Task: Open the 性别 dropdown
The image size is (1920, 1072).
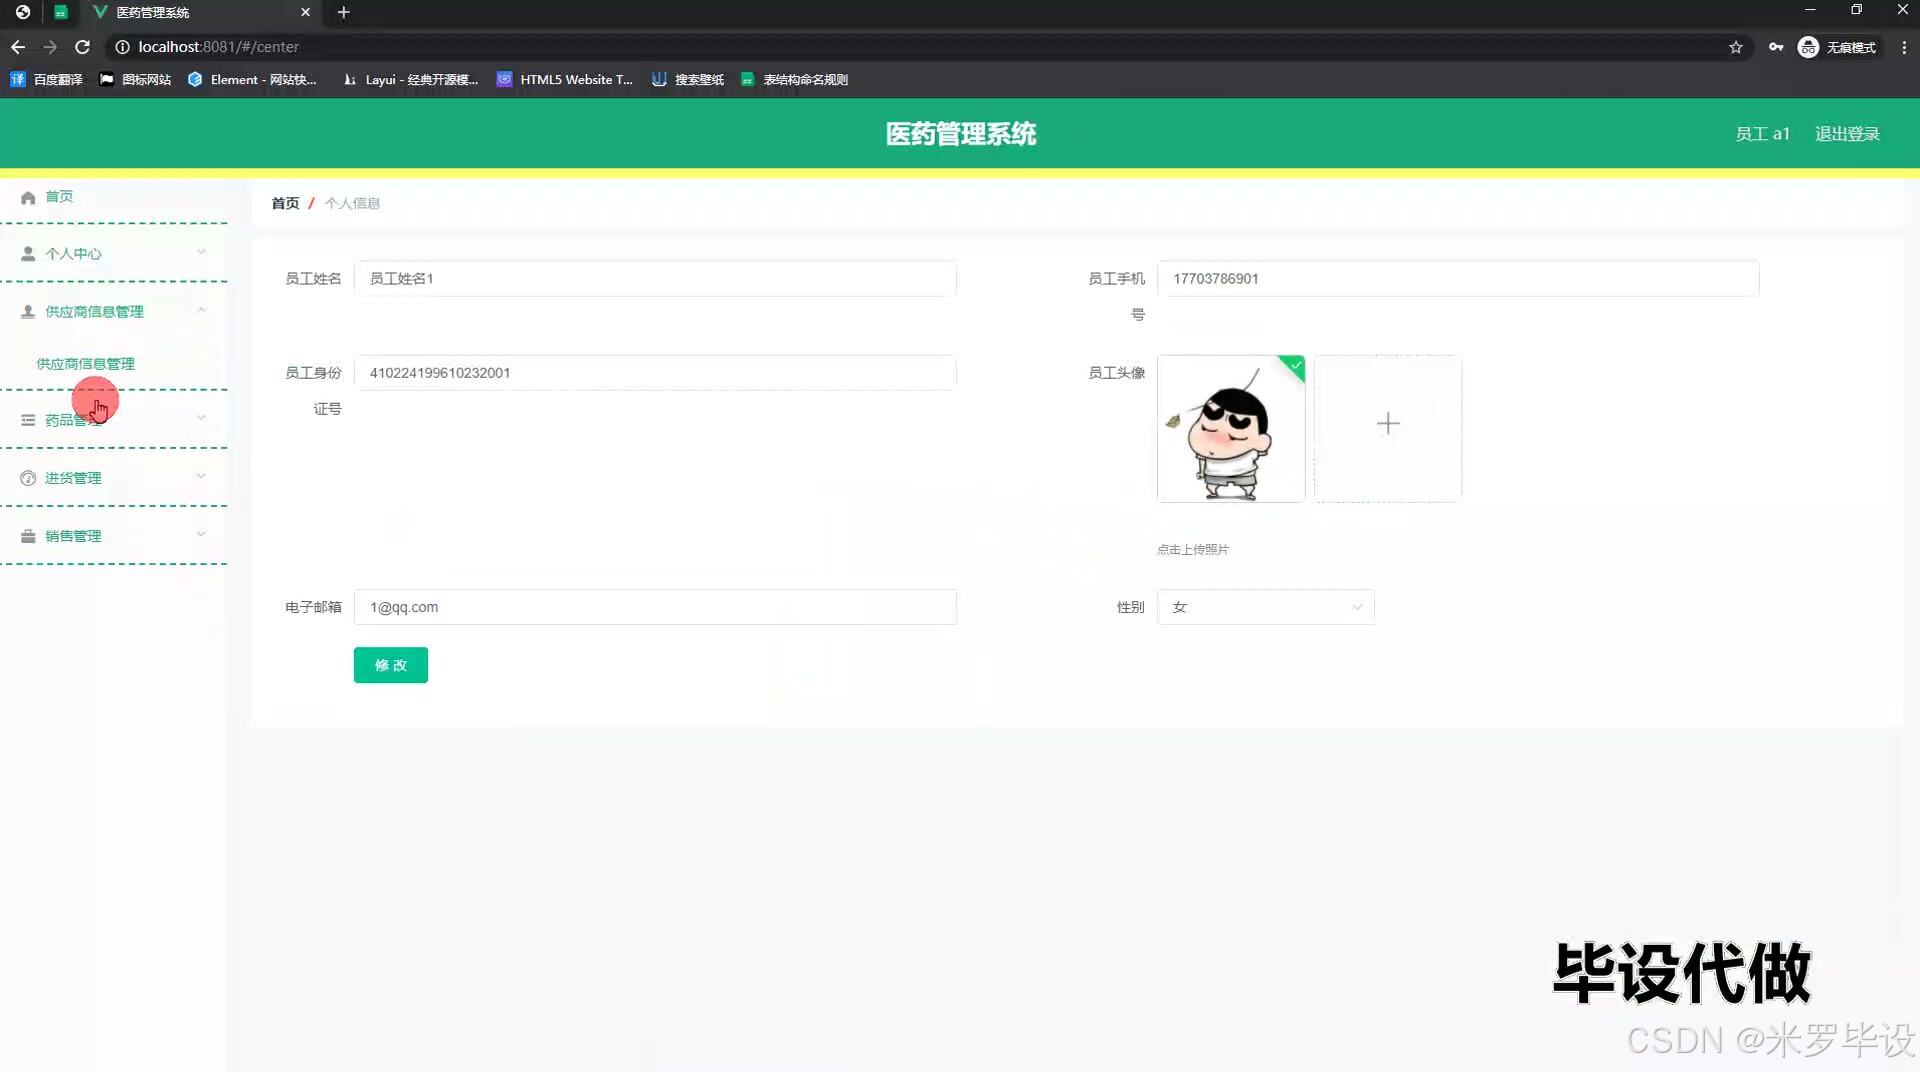Action: coord(1266,607)
